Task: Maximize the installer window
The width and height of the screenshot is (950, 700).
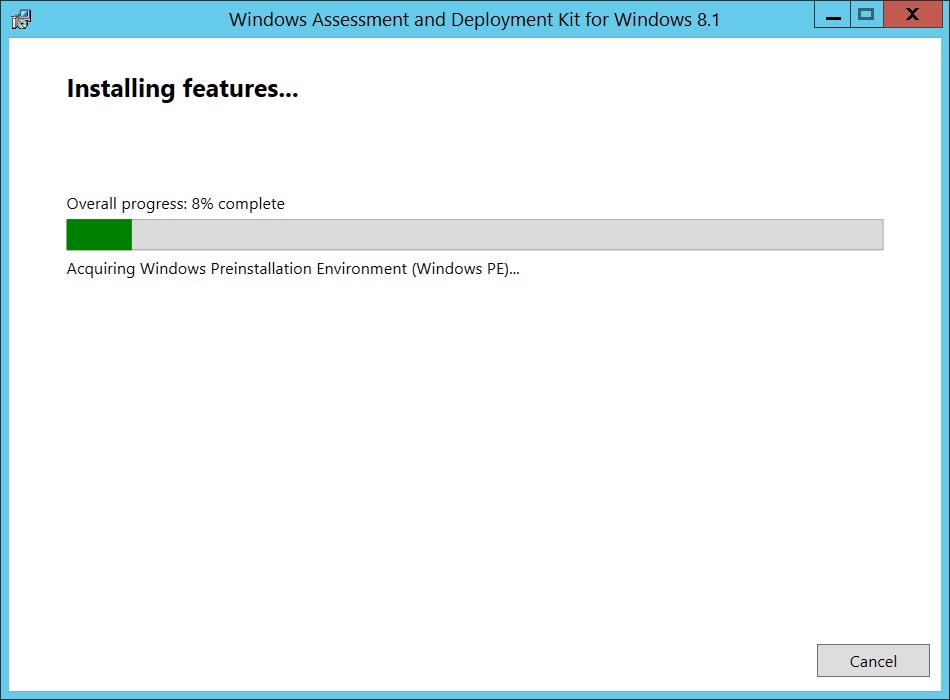Action: [x=866, y=15]
